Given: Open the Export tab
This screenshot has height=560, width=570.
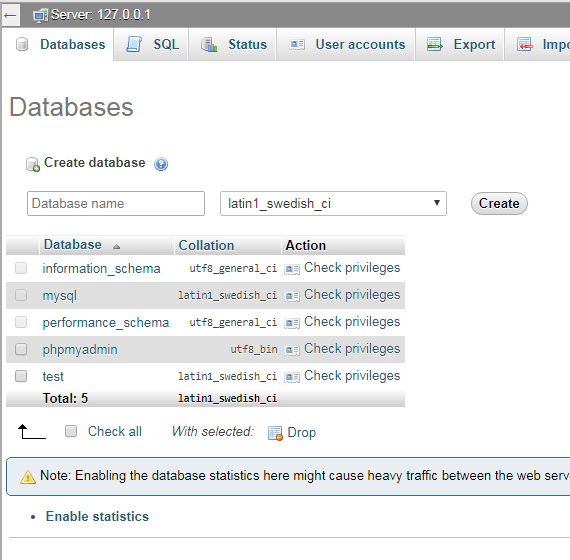Looking at the screenshot, I should click(x=460, y=45).
